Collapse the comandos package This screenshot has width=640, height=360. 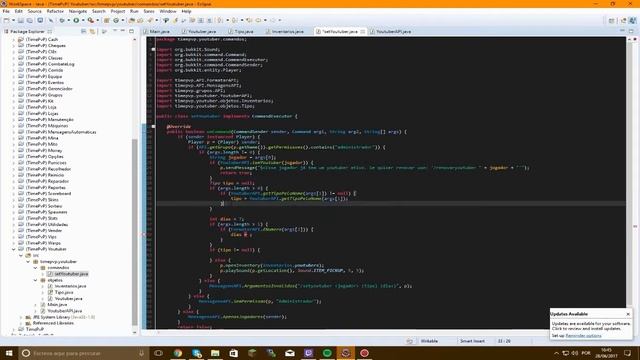[x=36, y=268]
